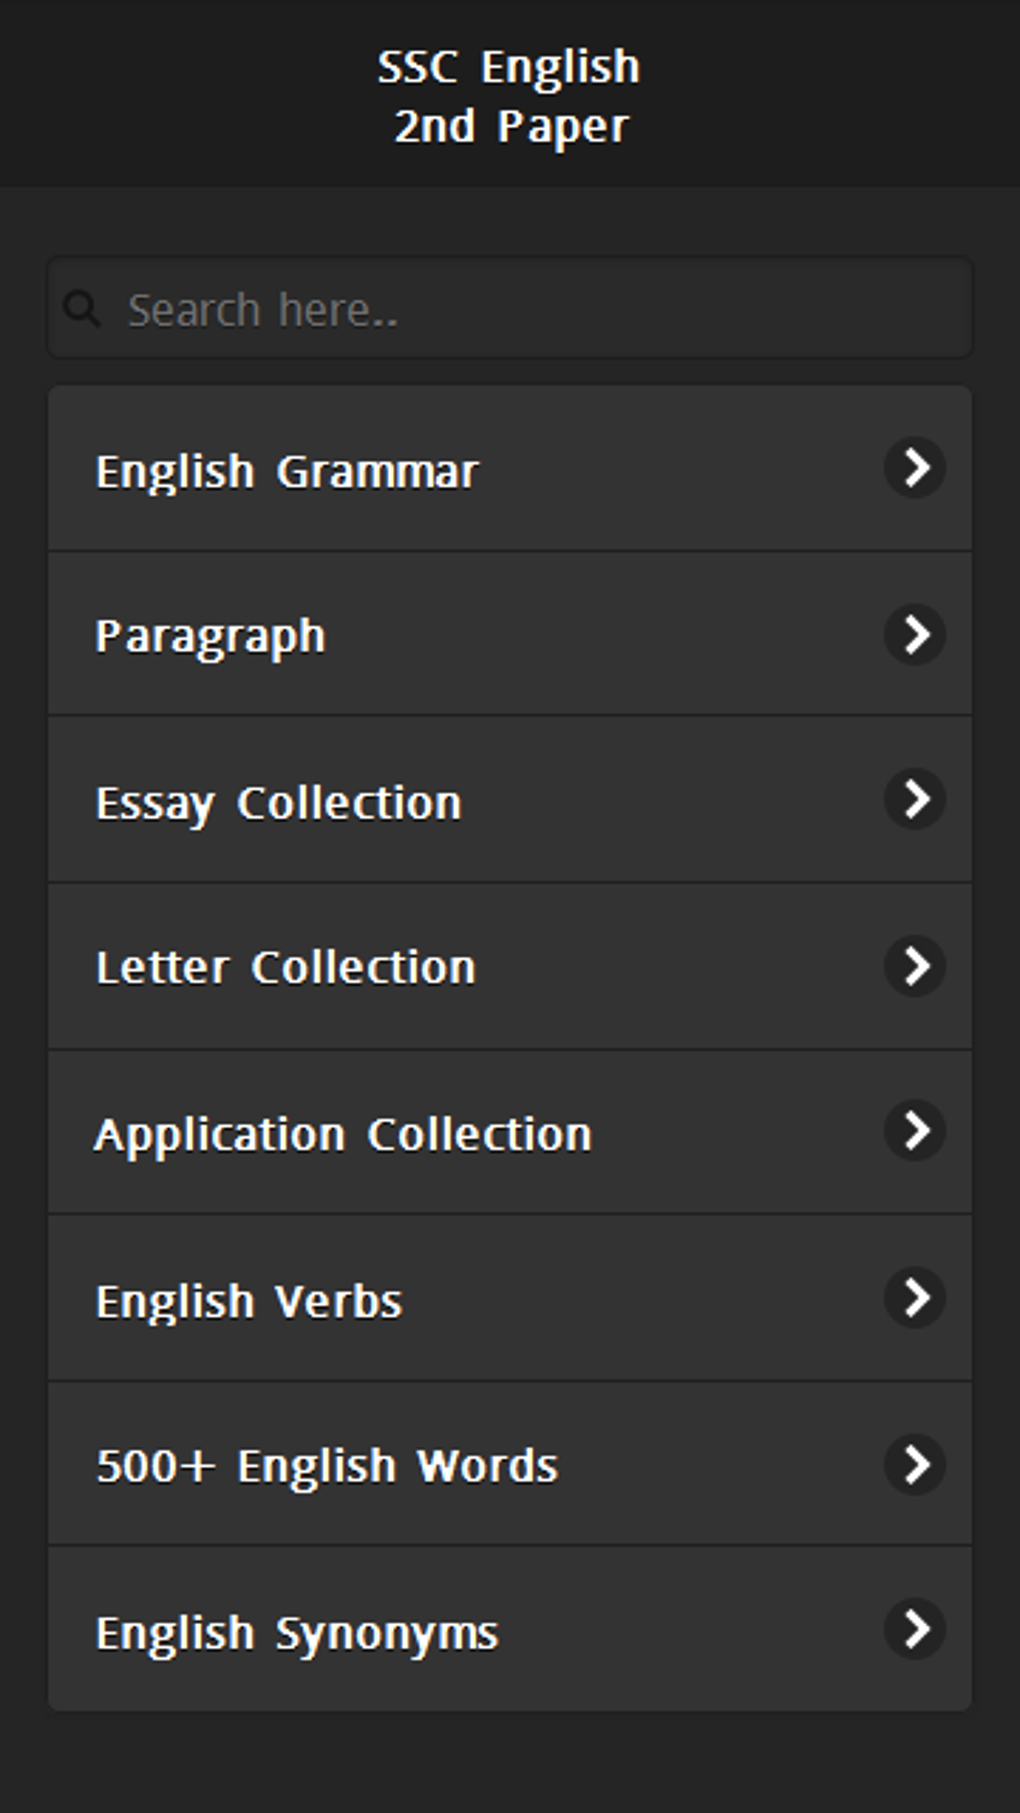The width and height of the screenshot is (1020, 1813).
Task: Select Essay Collection from the list
Action: point(279,802)
